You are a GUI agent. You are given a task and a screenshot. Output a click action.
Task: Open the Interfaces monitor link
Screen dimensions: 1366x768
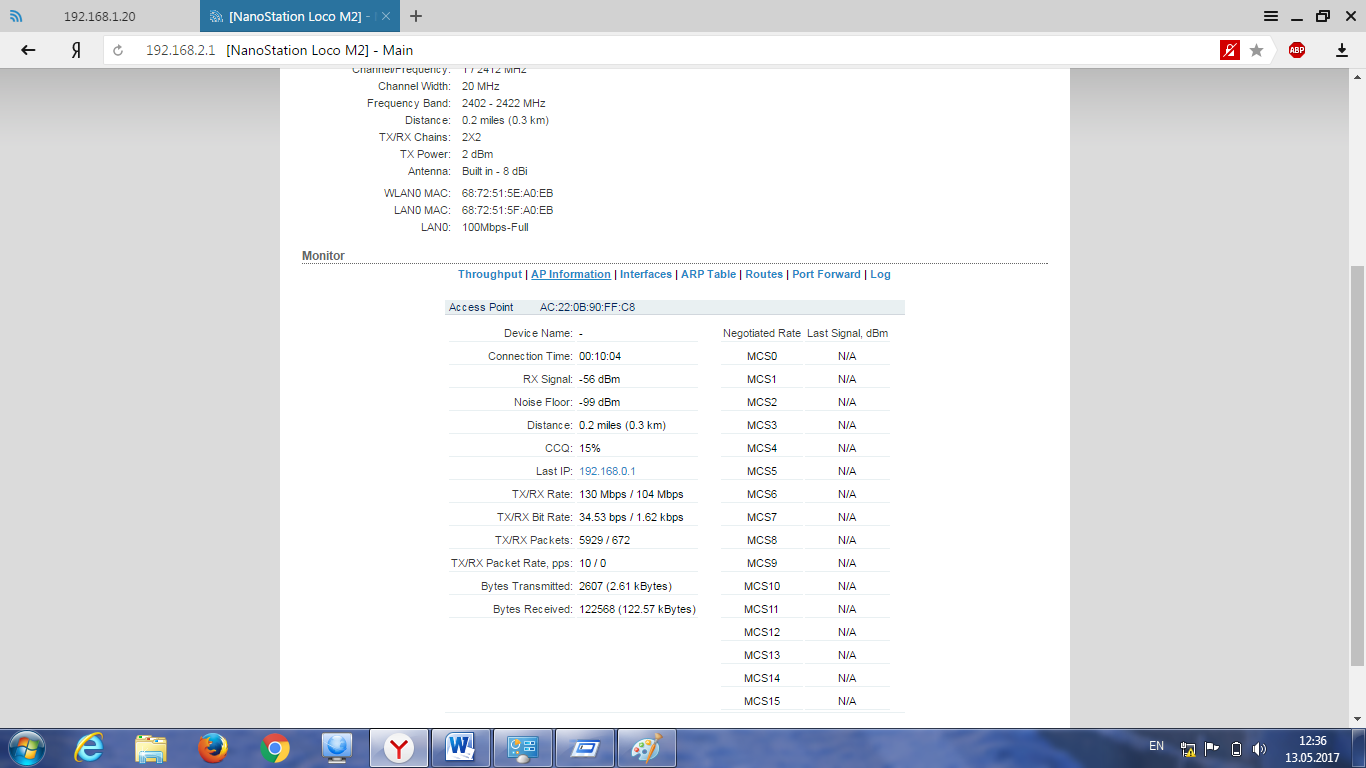point(646,274)
